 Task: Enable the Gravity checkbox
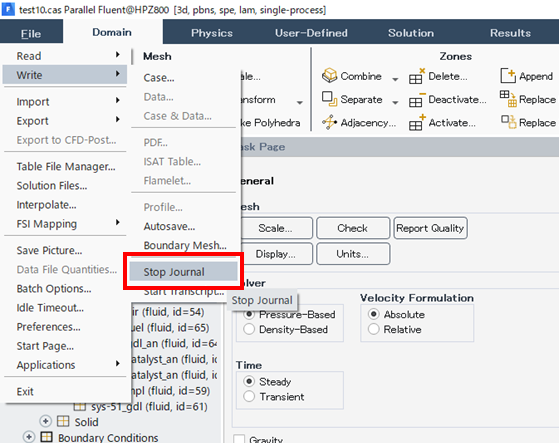pos(239,439)
